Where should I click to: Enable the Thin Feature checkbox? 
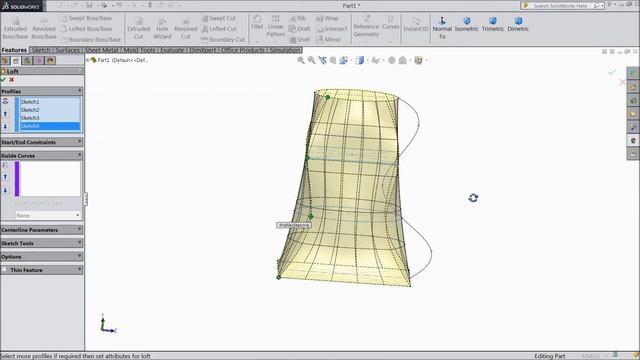(x=4, y=270)
